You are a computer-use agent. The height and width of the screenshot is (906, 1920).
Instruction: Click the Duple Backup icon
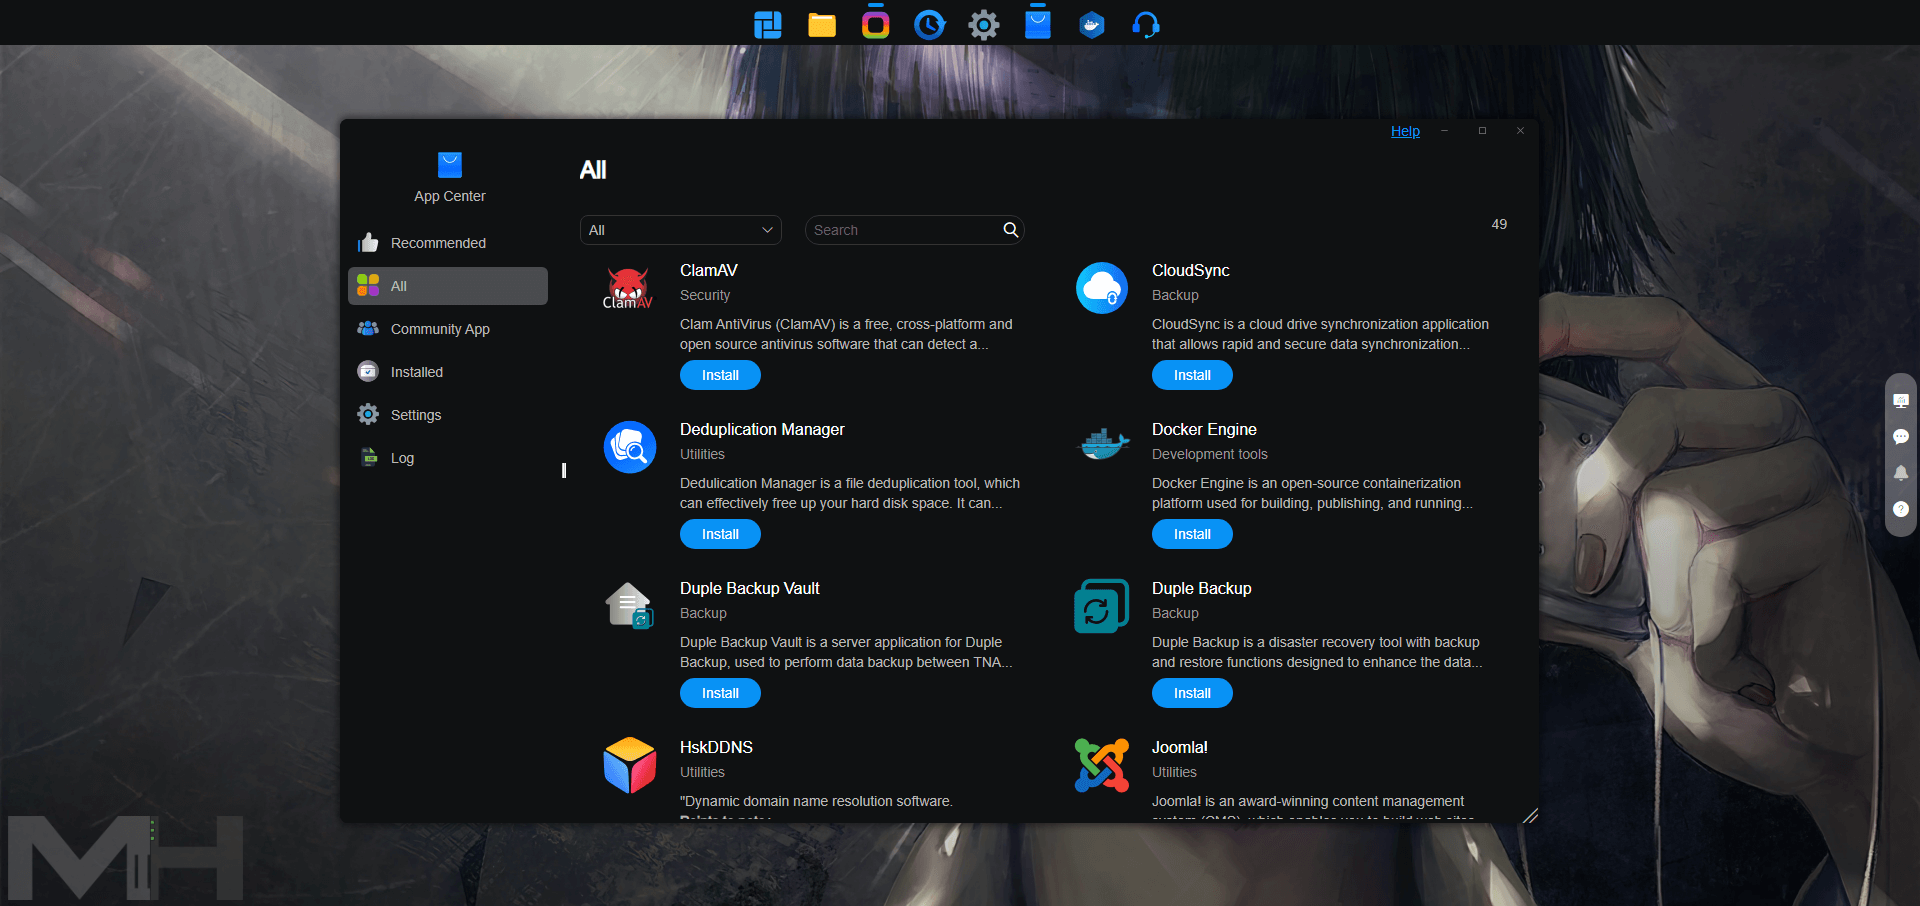click(x=1102, y=606)
